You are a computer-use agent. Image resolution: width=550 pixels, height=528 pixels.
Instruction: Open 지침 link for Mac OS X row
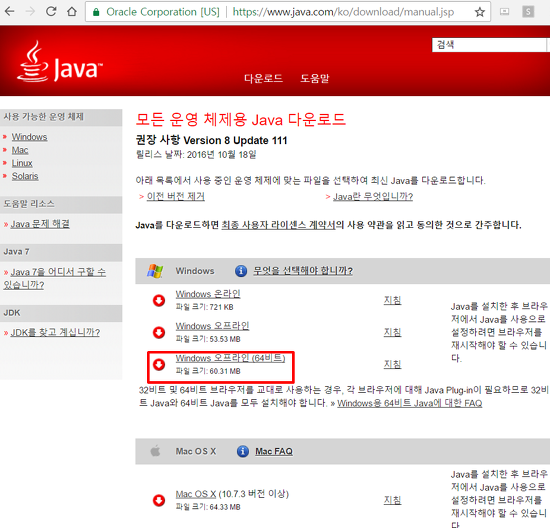click(x=393, y=500)
